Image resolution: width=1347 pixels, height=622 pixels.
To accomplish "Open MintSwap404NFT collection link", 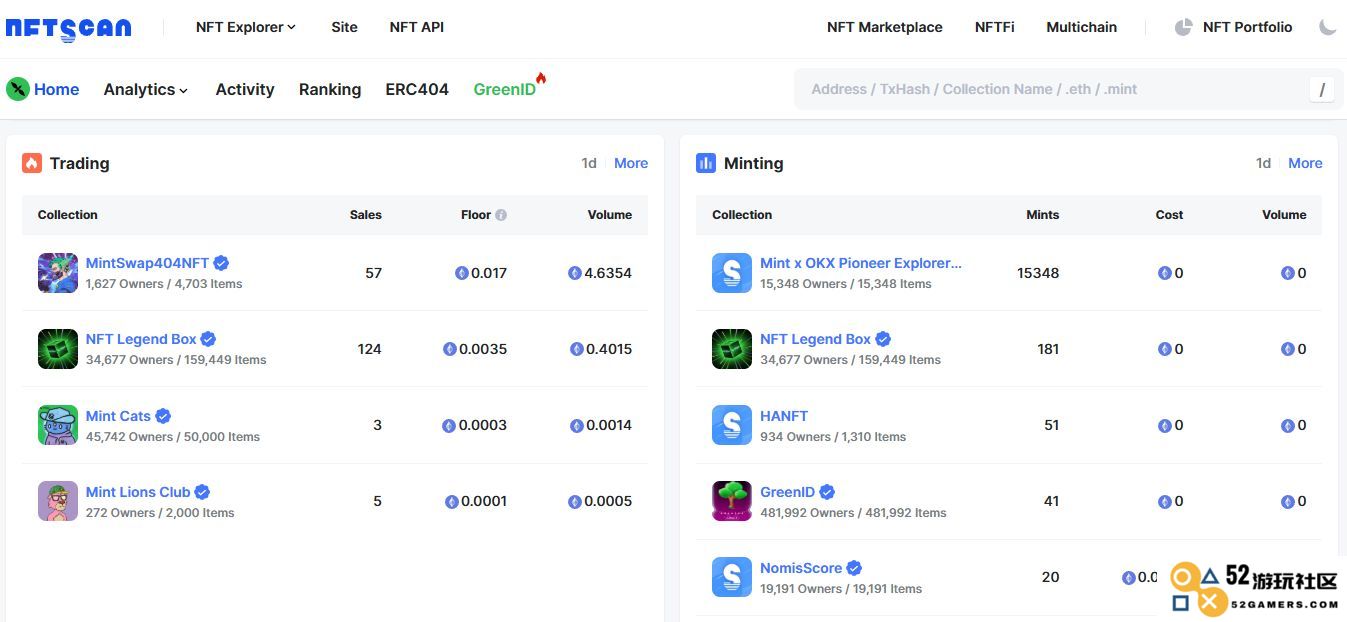I will pyautogui.click(x=147, y=263).
